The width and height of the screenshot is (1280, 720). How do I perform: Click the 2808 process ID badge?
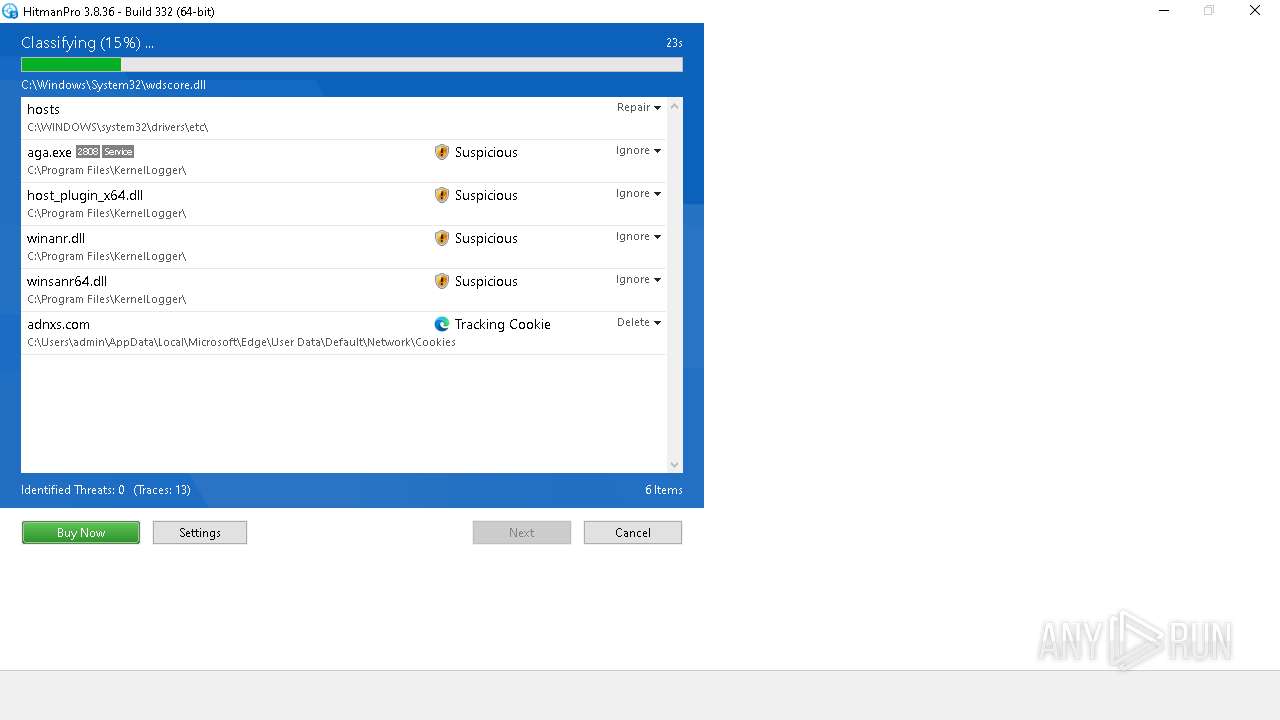[x=88, y=152]
